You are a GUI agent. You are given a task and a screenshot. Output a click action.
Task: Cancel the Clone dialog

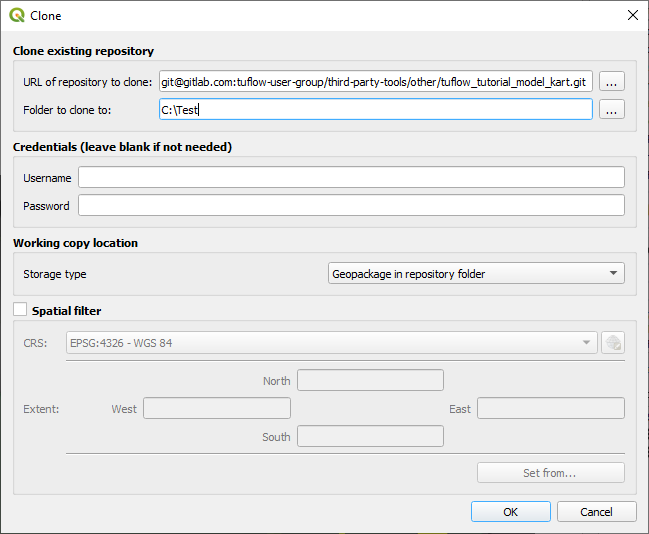tap(596, 512)
